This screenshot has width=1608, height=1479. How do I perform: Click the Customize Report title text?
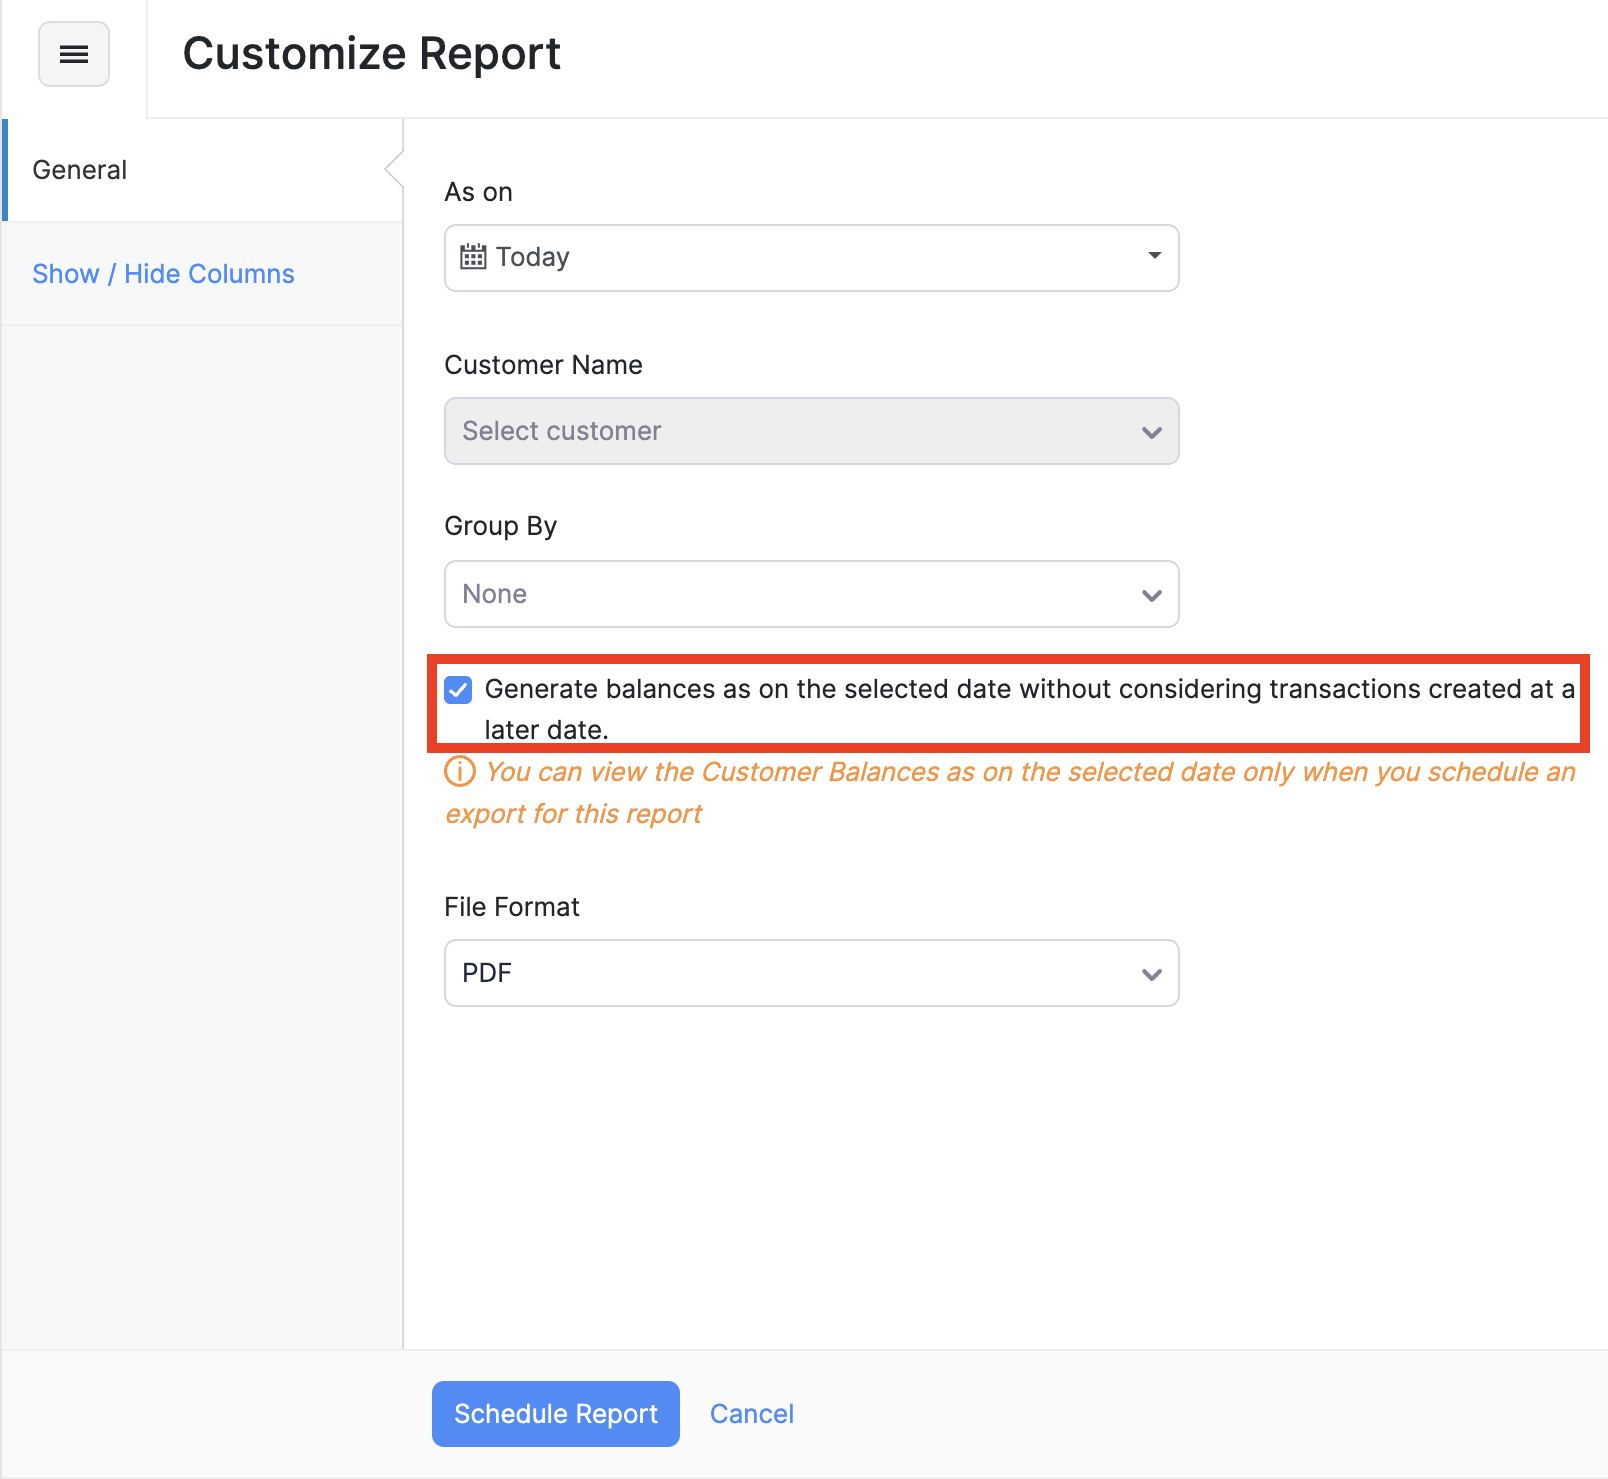pos(372,54)
